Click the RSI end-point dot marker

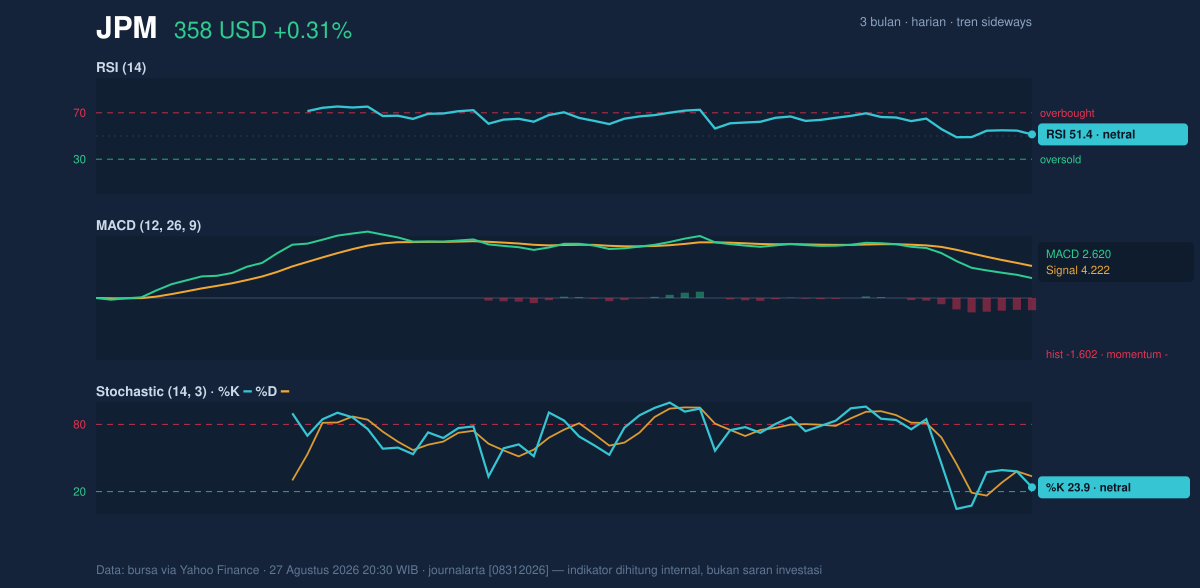point(1032,134)
